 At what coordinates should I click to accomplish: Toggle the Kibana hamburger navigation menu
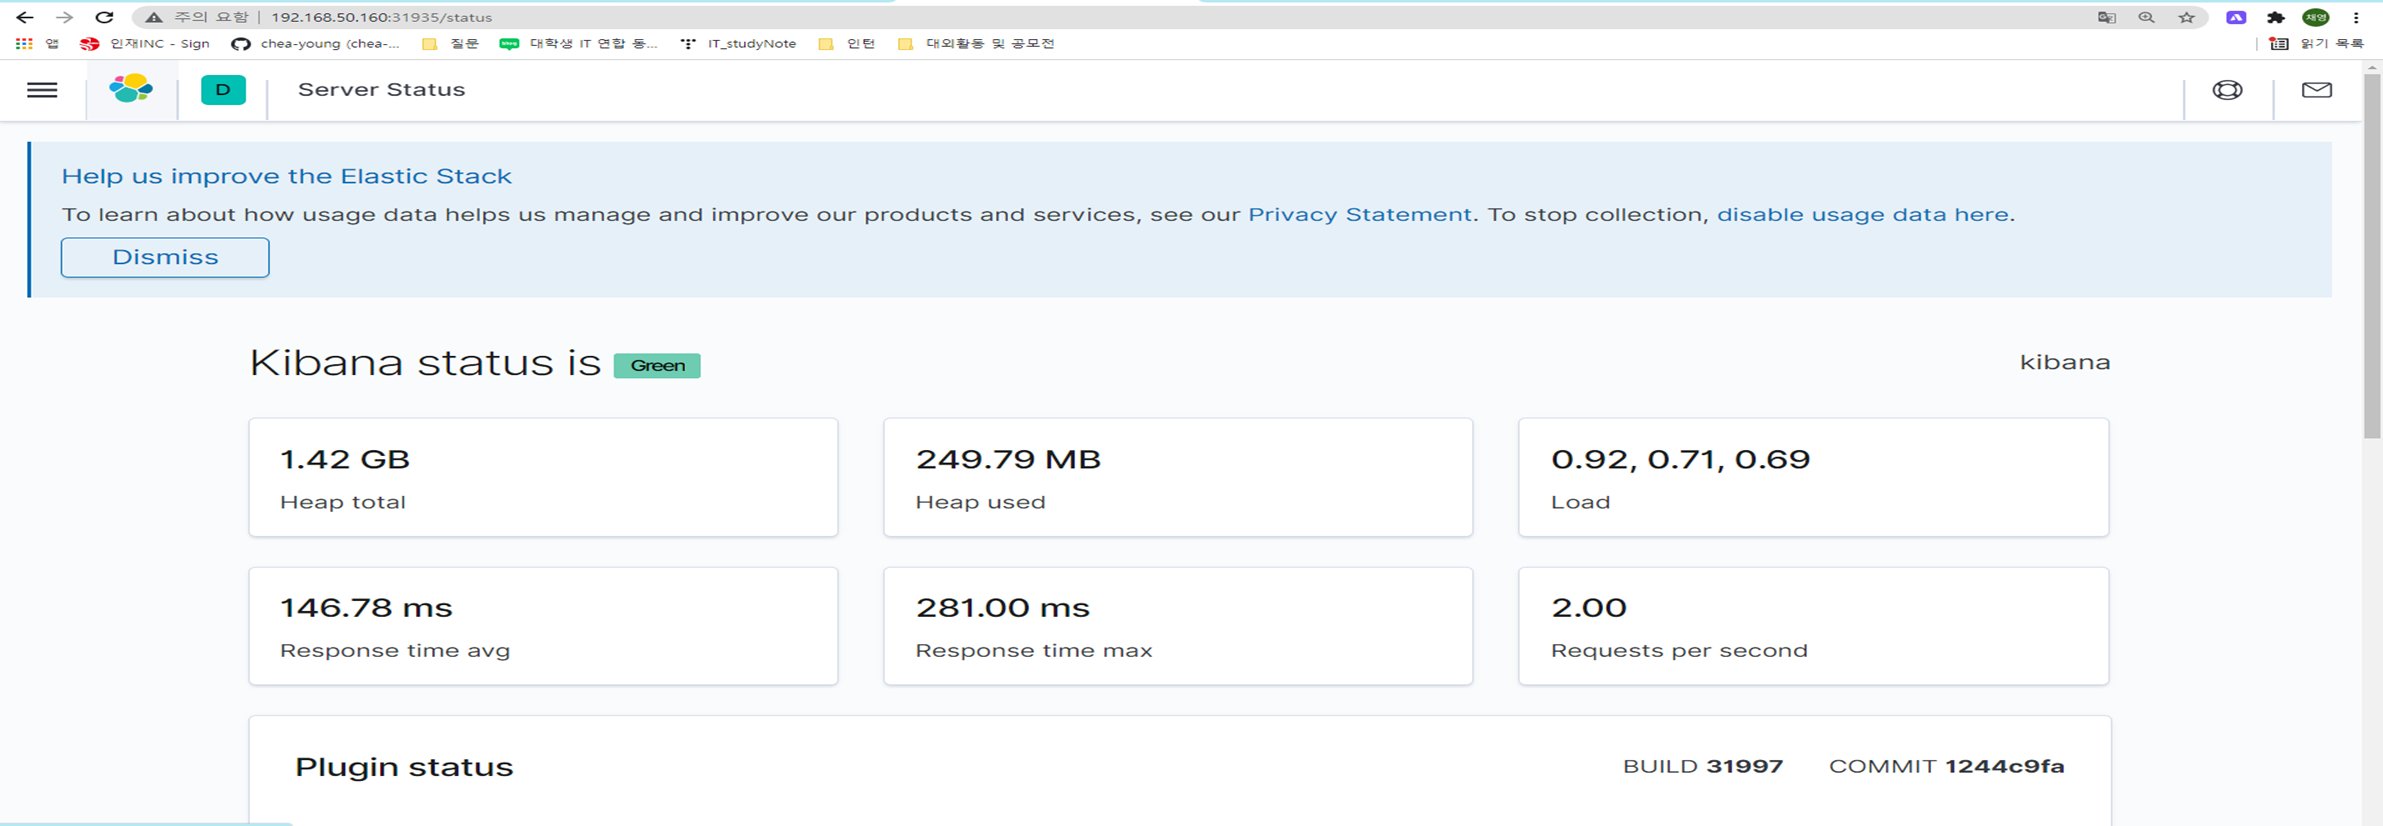click(42, 90)
